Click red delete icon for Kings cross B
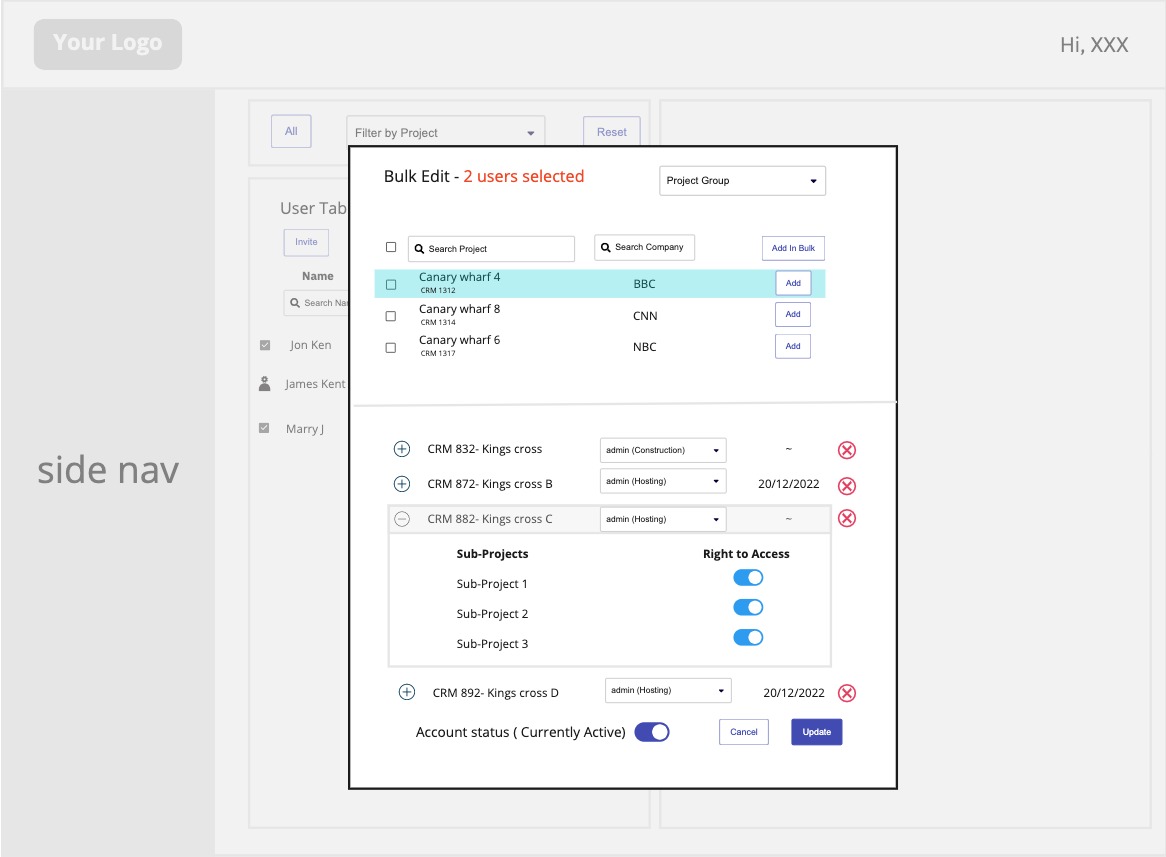 [846, 486]
